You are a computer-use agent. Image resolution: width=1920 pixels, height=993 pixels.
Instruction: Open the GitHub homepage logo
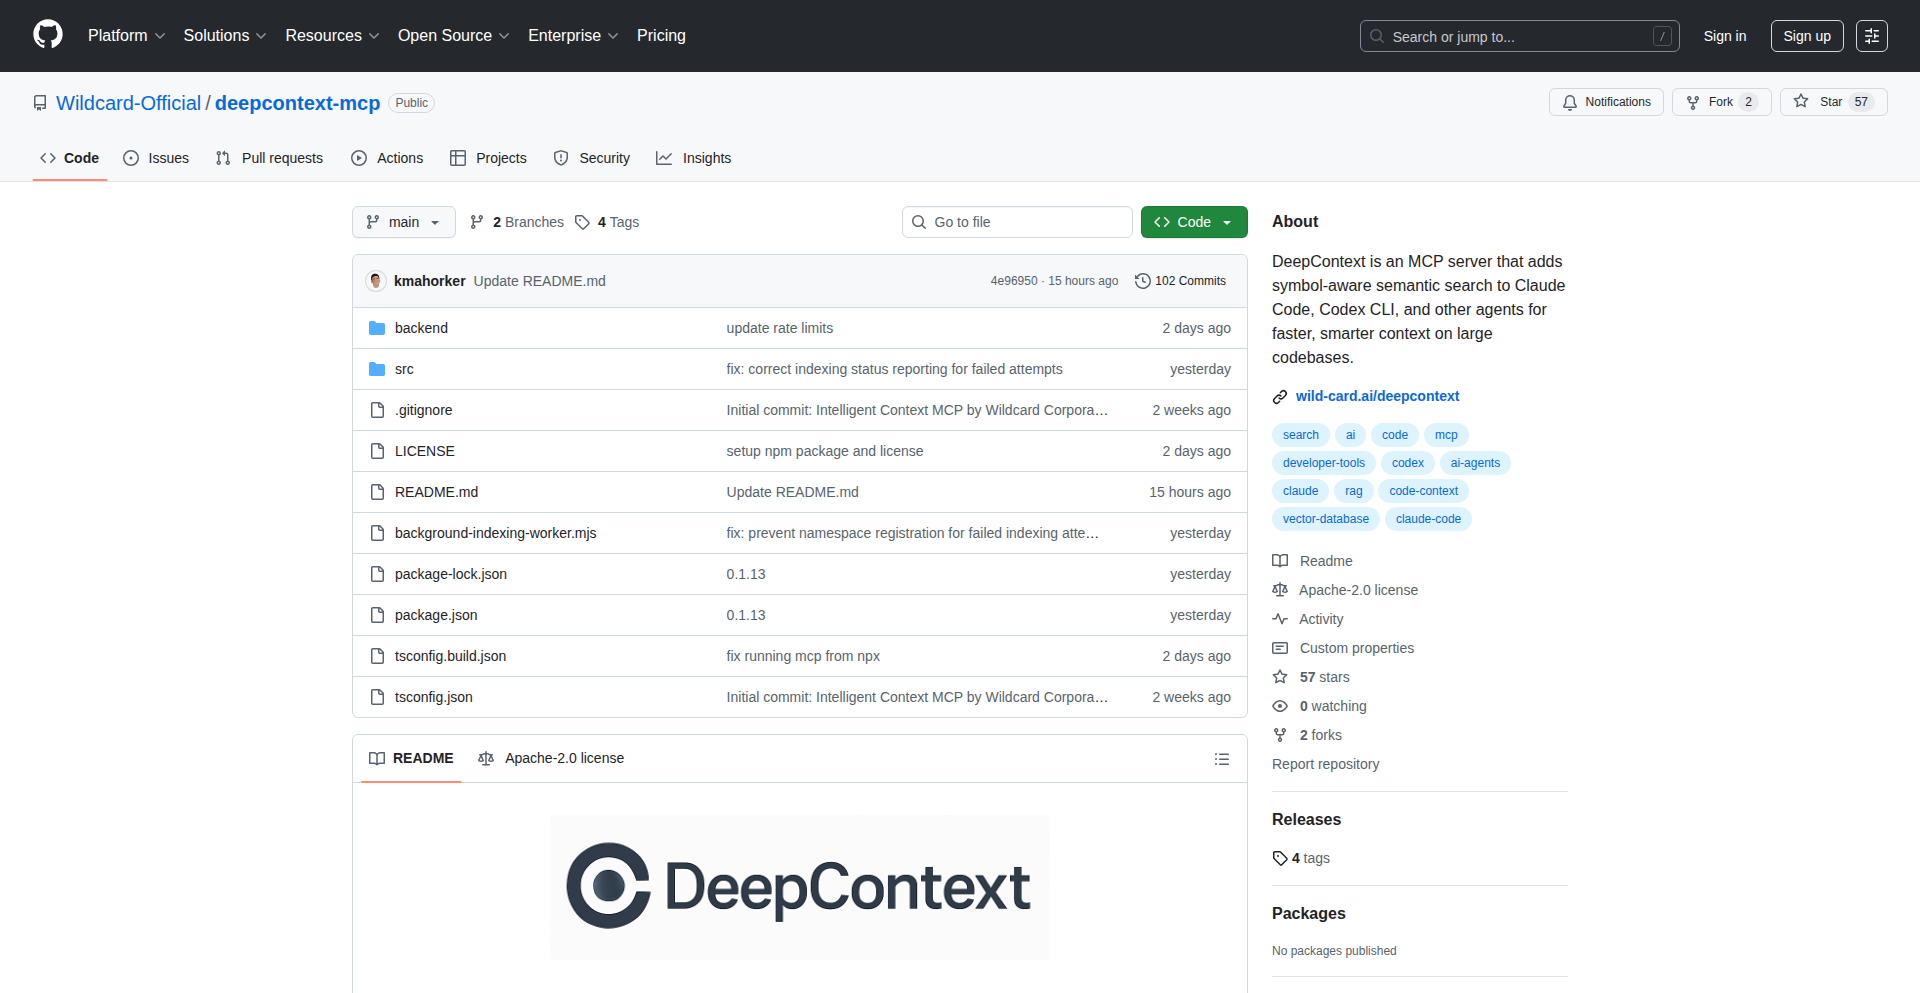[x=48, y=35]
